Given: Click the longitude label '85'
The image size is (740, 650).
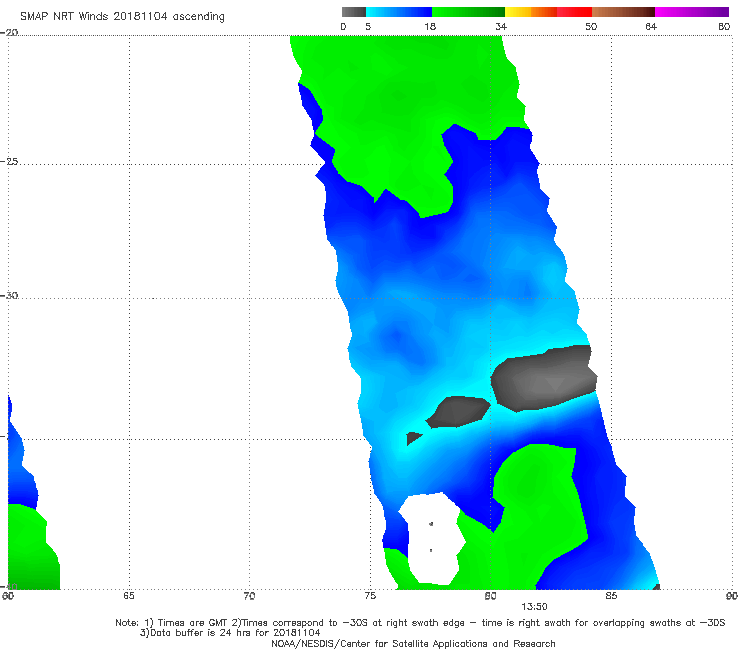Looking at the screenshot, I should coord(611,596).
